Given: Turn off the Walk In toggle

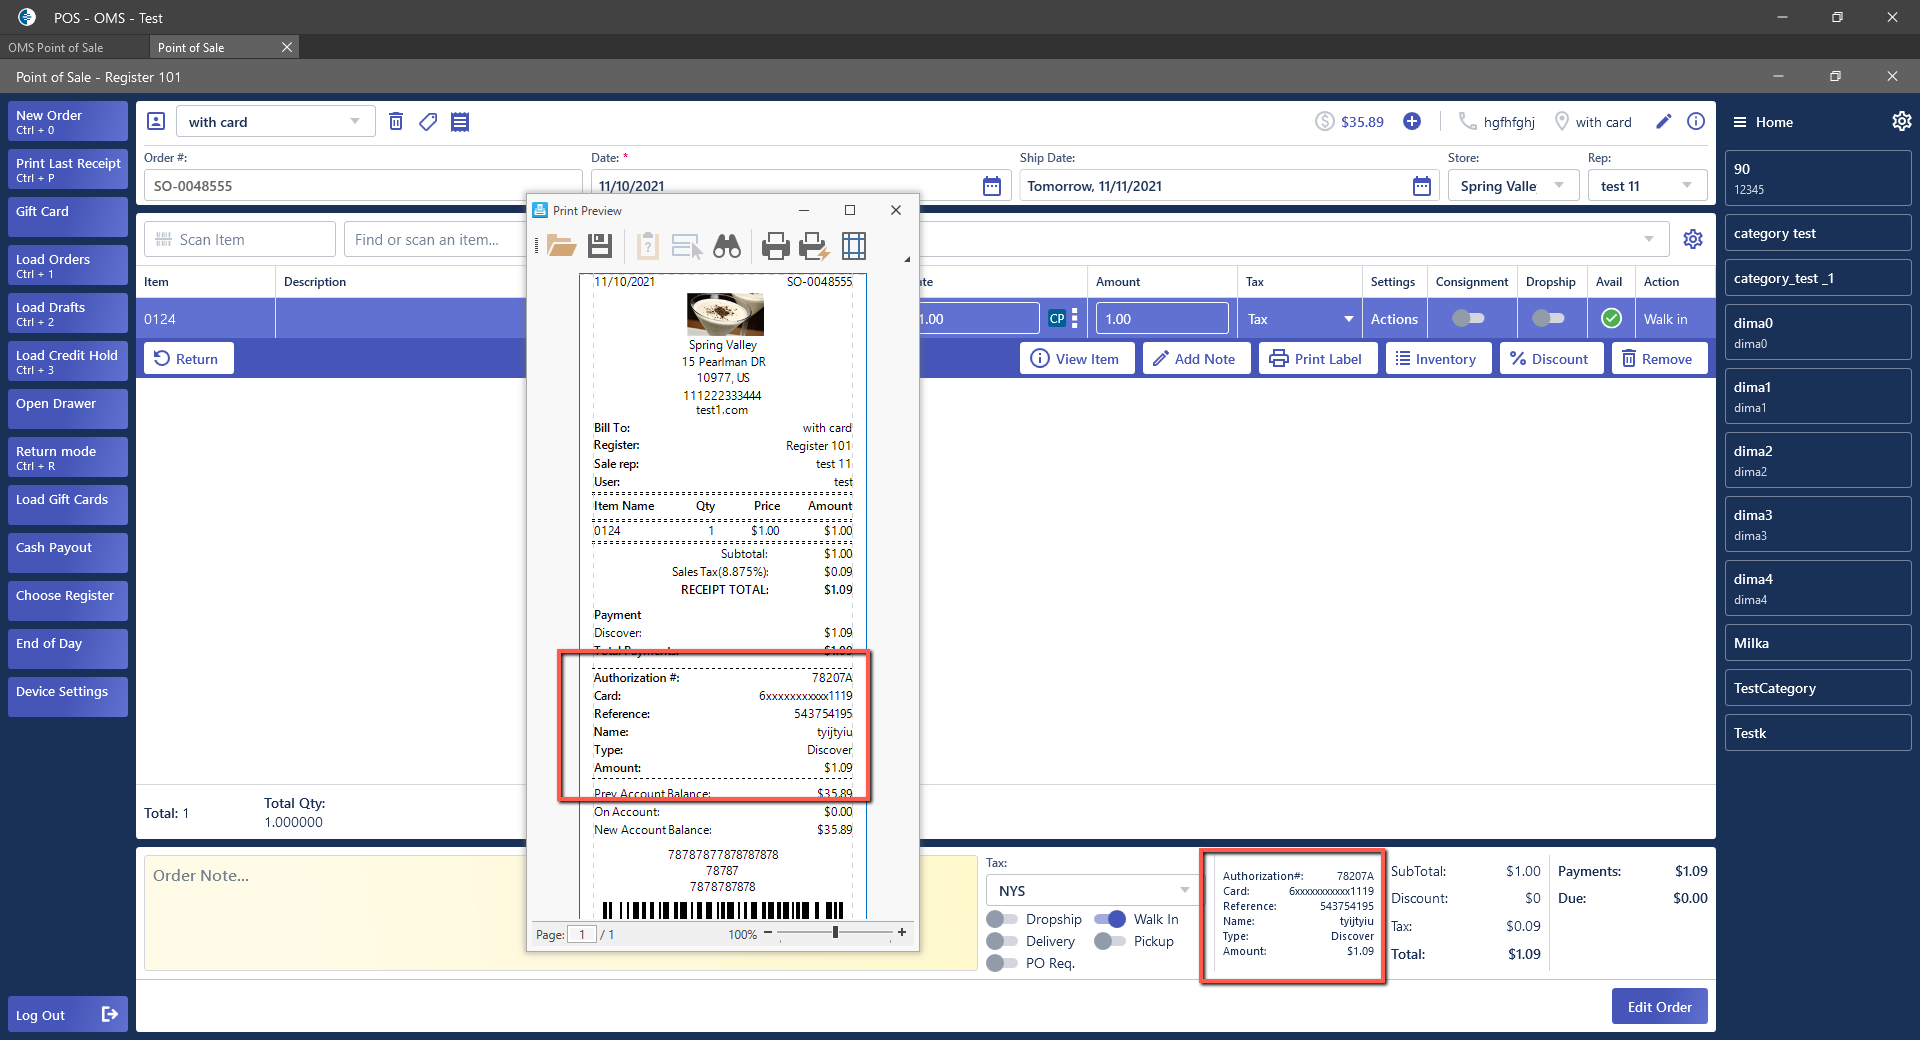Looking at the screenshot, I should 1110,919.
